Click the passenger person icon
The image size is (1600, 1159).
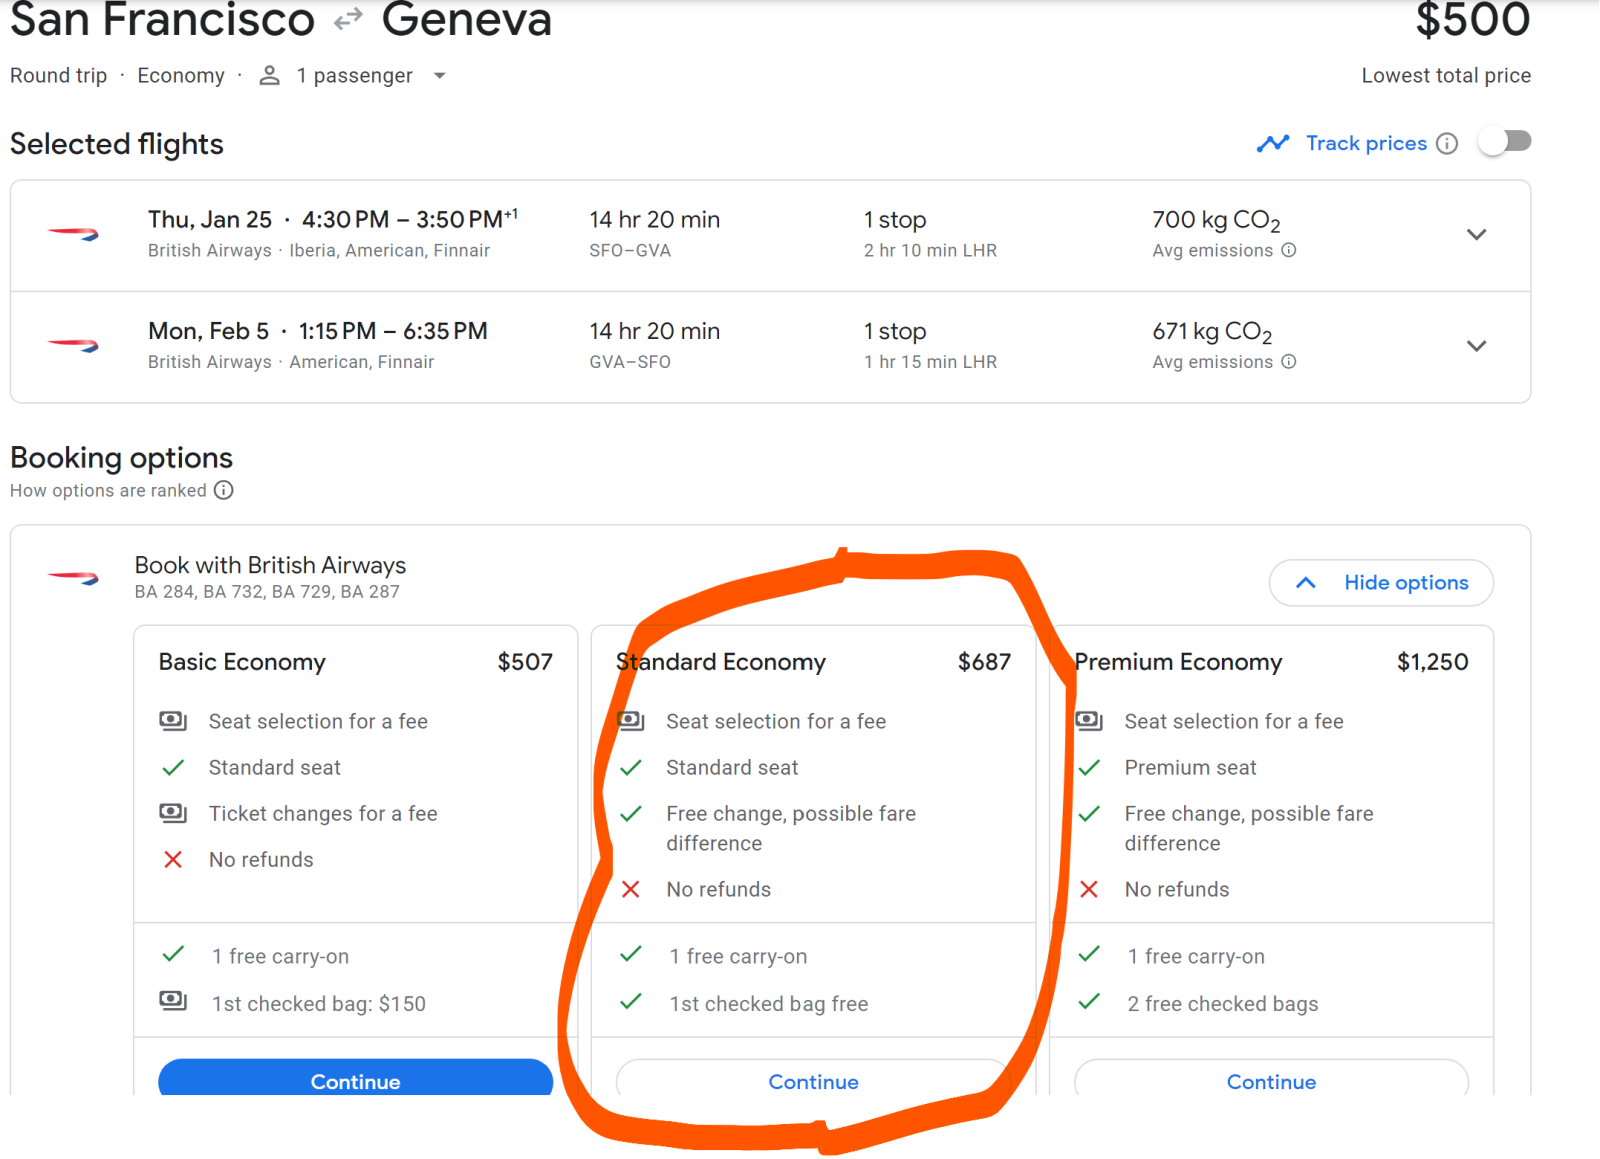click(269, 76)
